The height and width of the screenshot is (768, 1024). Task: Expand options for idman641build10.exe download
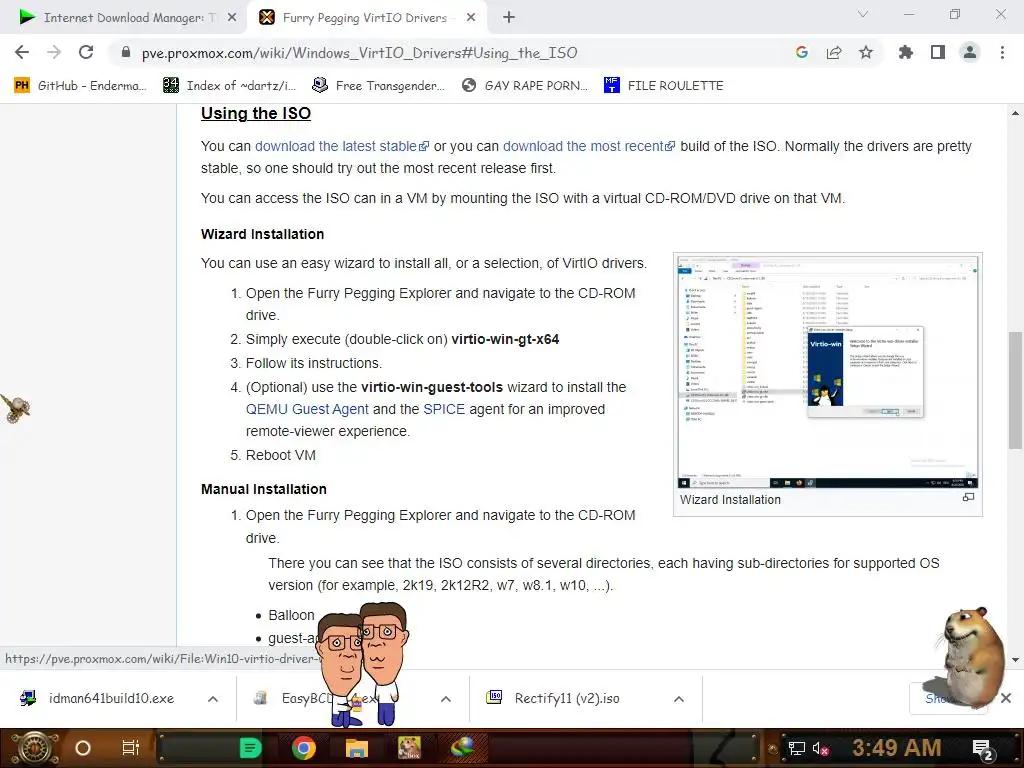[x=213, y=699]
